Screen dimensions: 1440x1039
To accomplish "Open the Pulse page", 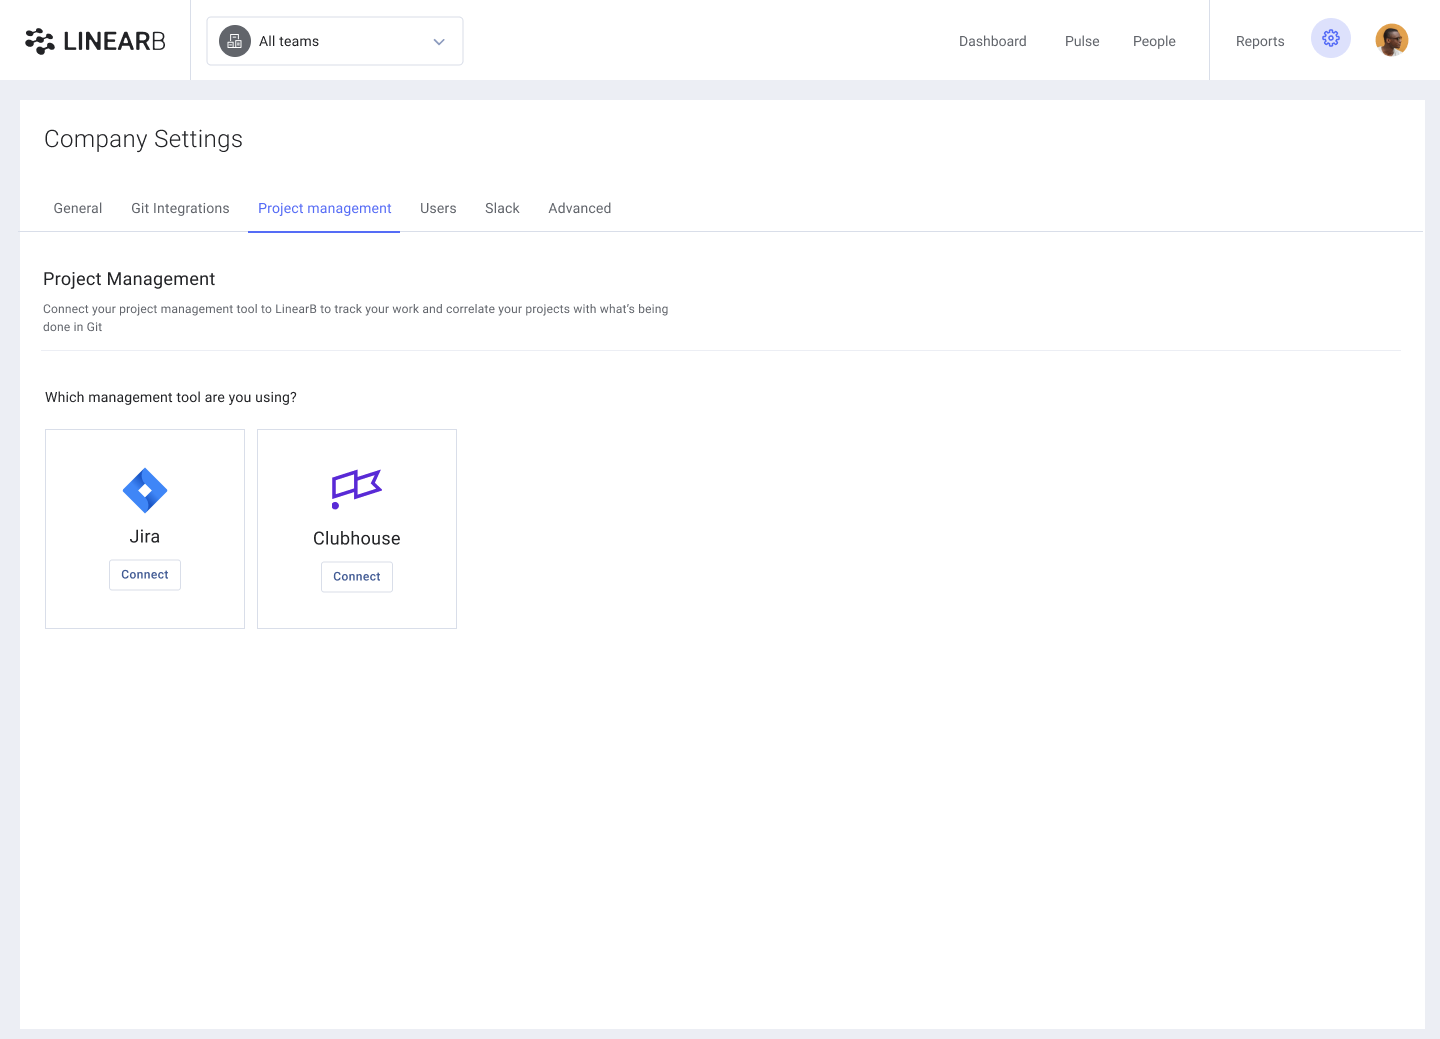I will pyautogui.click(x=1082, y=41).
